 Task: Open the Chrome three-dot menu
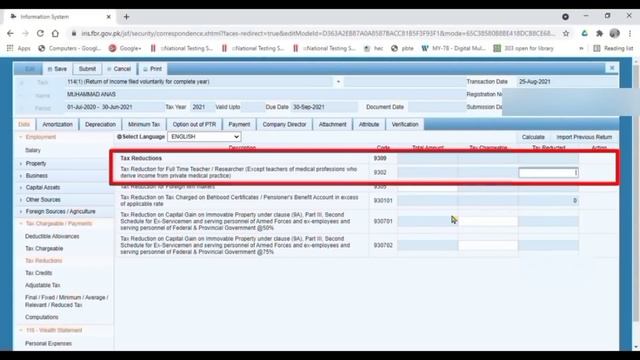point(630,33)
